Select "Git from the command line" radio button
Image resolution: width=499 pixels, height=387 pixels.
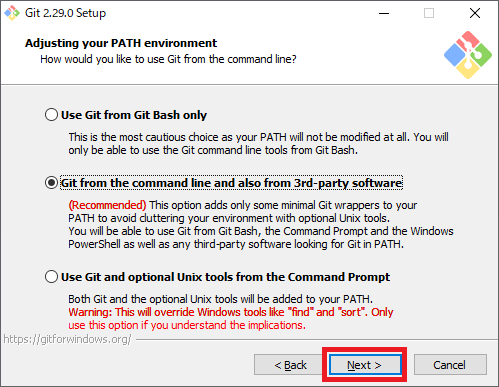(51, 183)
